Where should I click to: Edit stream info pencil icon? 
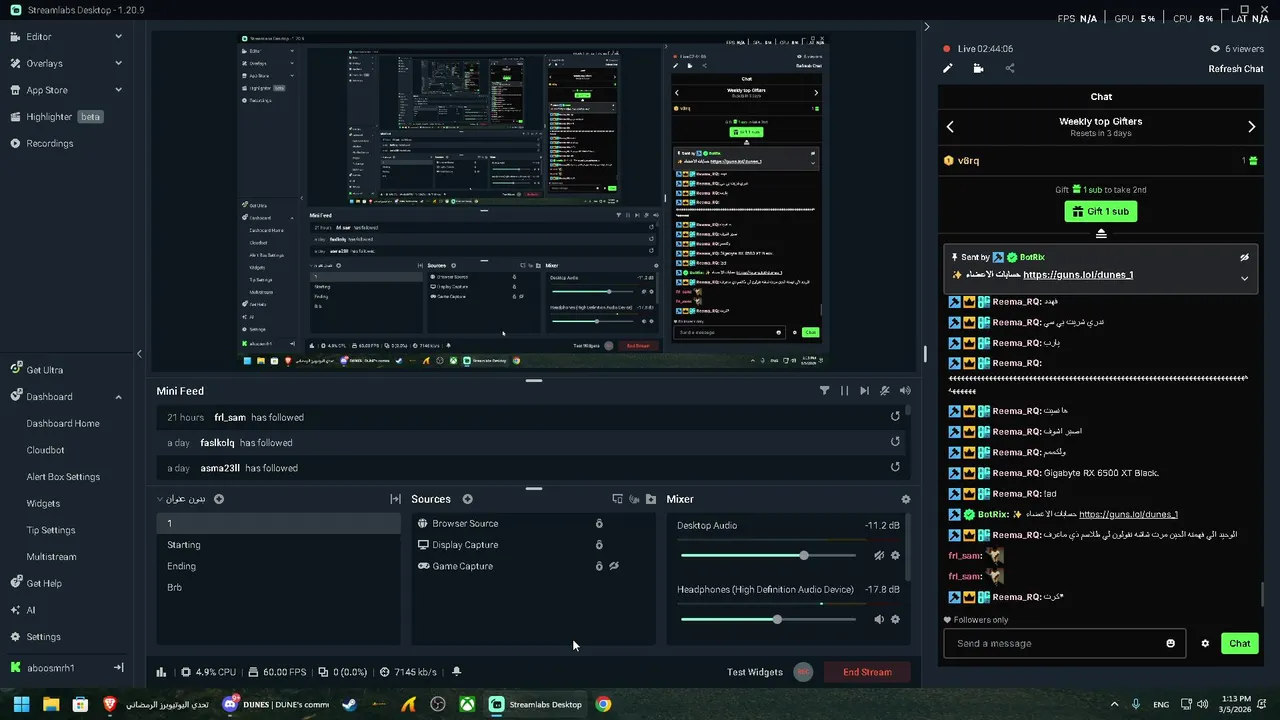point(948,68)
